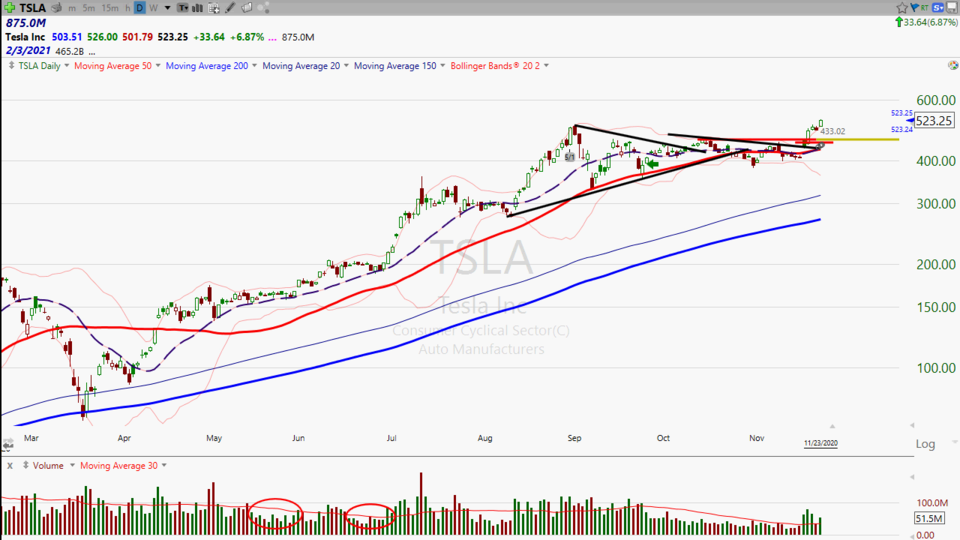Open the timeframe dropdown arrow

point(167,8)
